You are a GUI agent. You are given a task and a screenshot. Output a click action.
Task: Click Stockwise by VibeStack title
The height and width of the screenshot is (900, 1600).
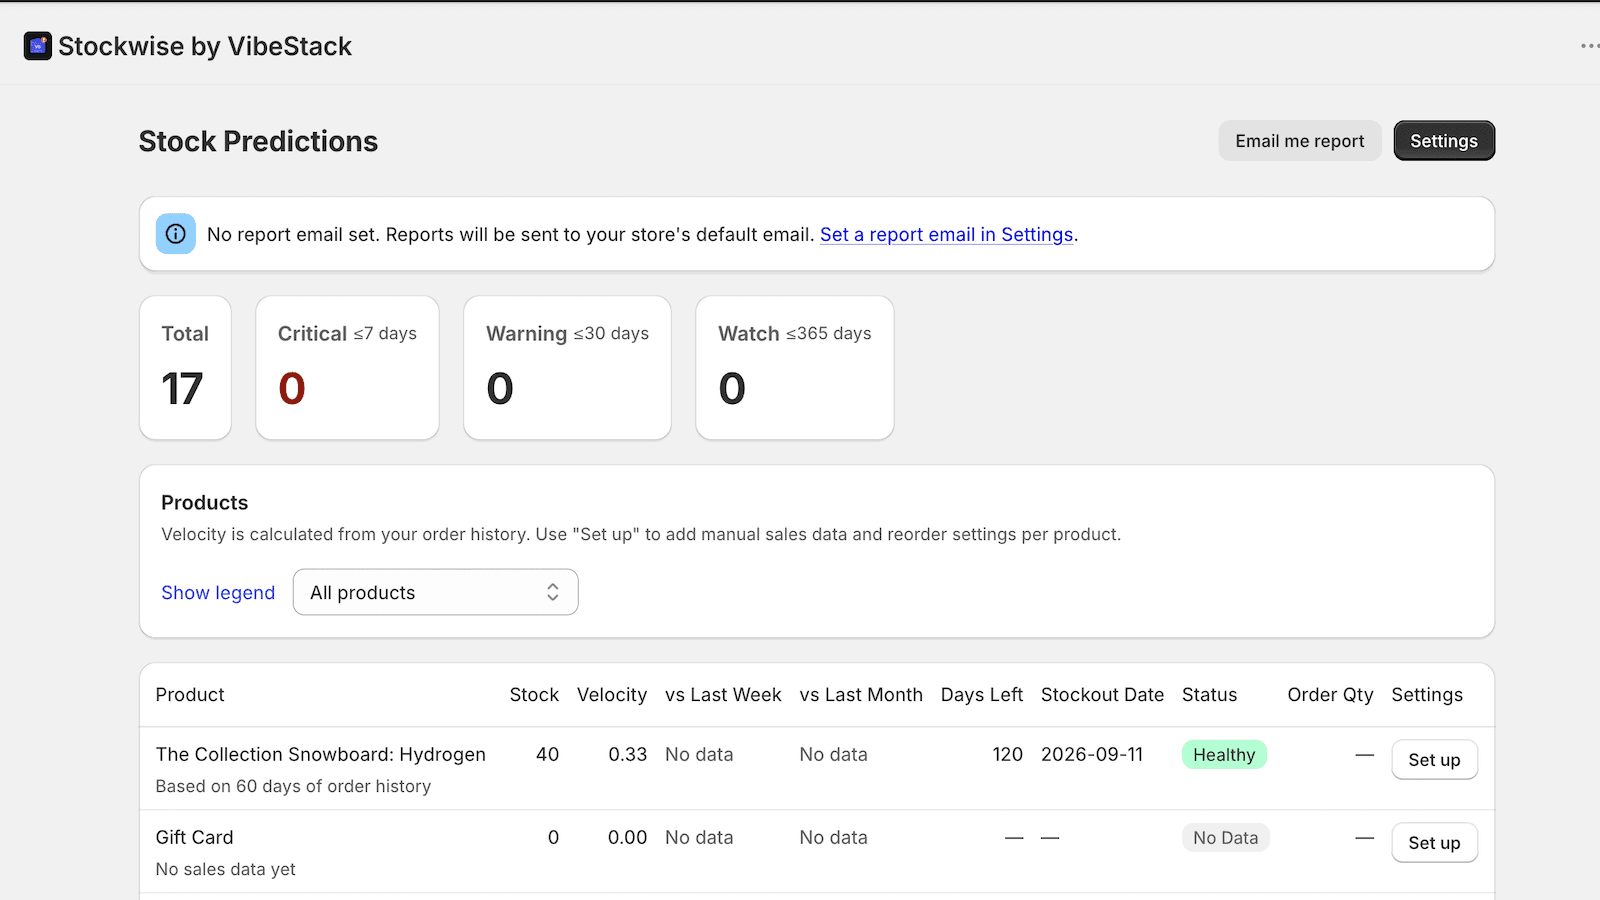tap(205, 46)
